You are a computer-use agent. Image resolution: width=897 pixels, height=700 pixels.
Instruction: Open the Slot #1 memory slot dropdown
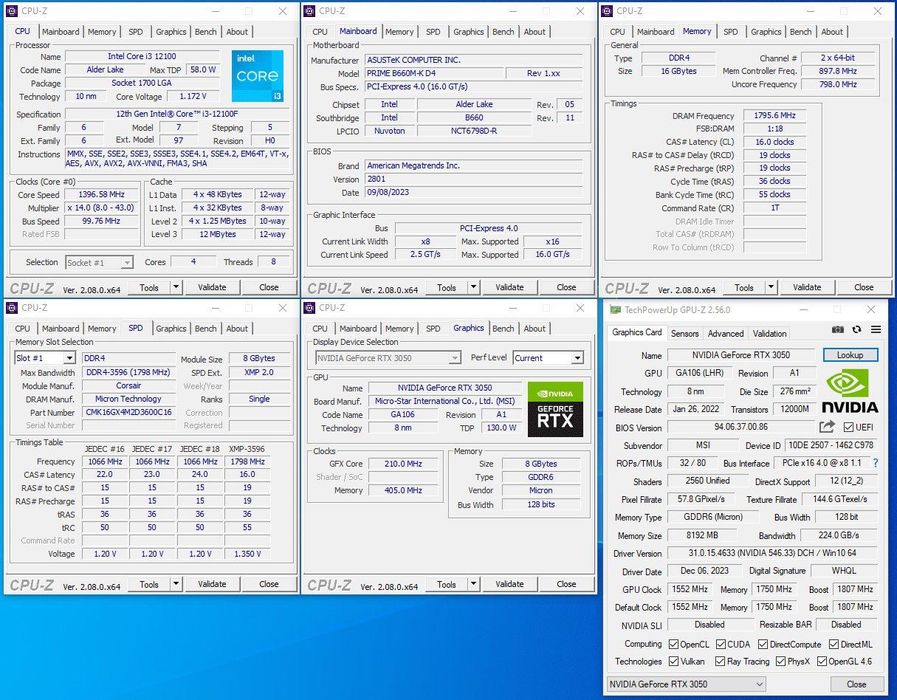[x=69, y=358]
